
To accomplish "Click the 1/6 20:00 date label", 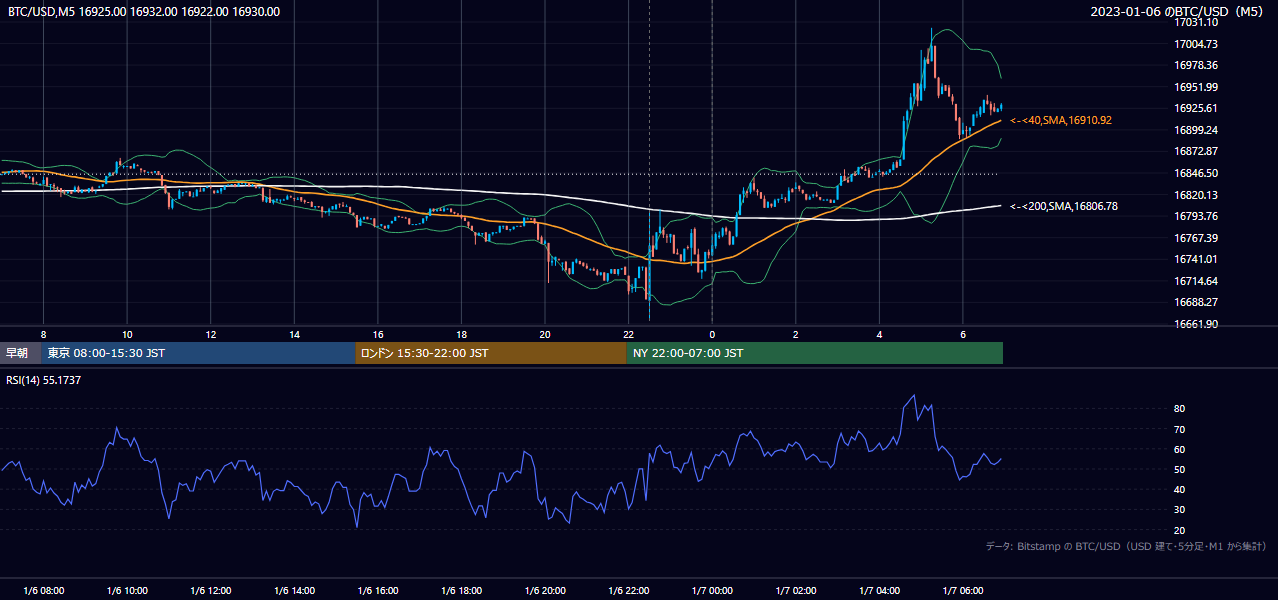I will pyautogui.click(x=545, y=591).
